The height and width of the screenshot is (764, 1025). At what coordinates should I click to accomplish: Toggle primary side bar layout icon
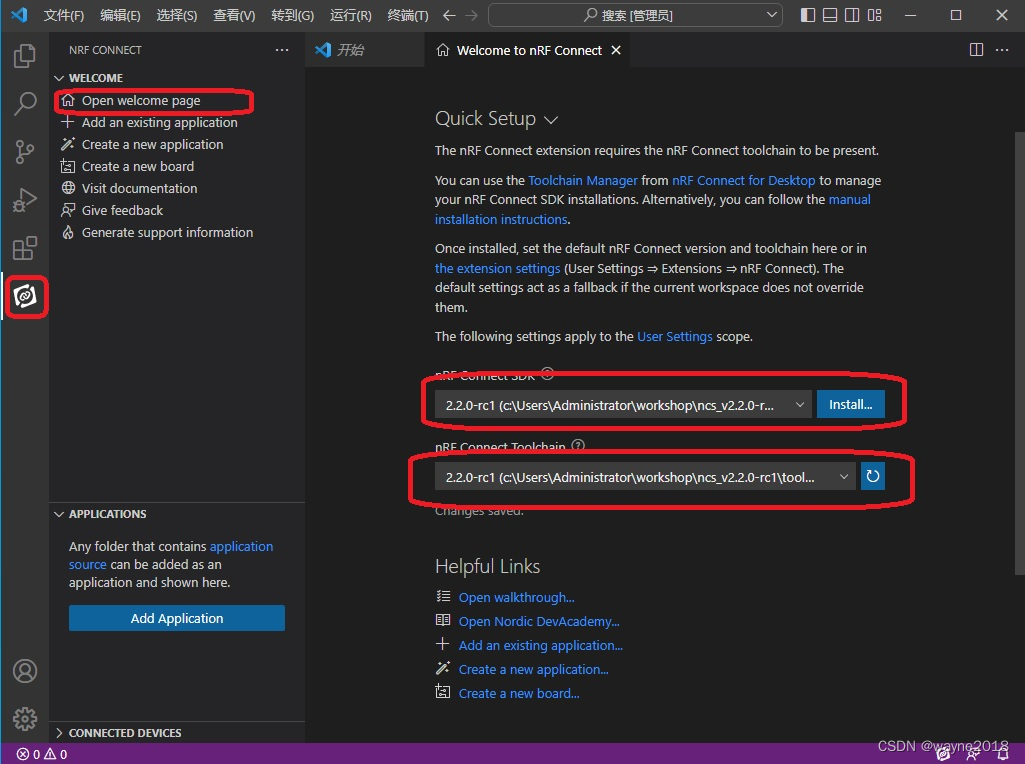click(x=808, y=15)
